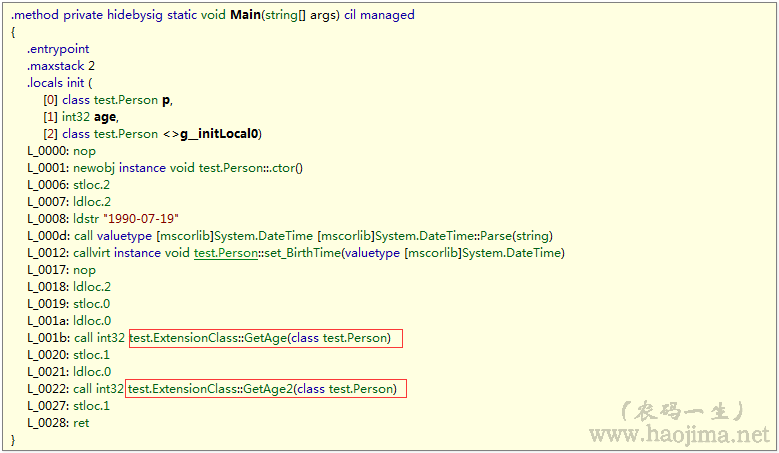Select line L_001a: ldloc.0
The height and width of the screenshot is (453, 779).
69,321
